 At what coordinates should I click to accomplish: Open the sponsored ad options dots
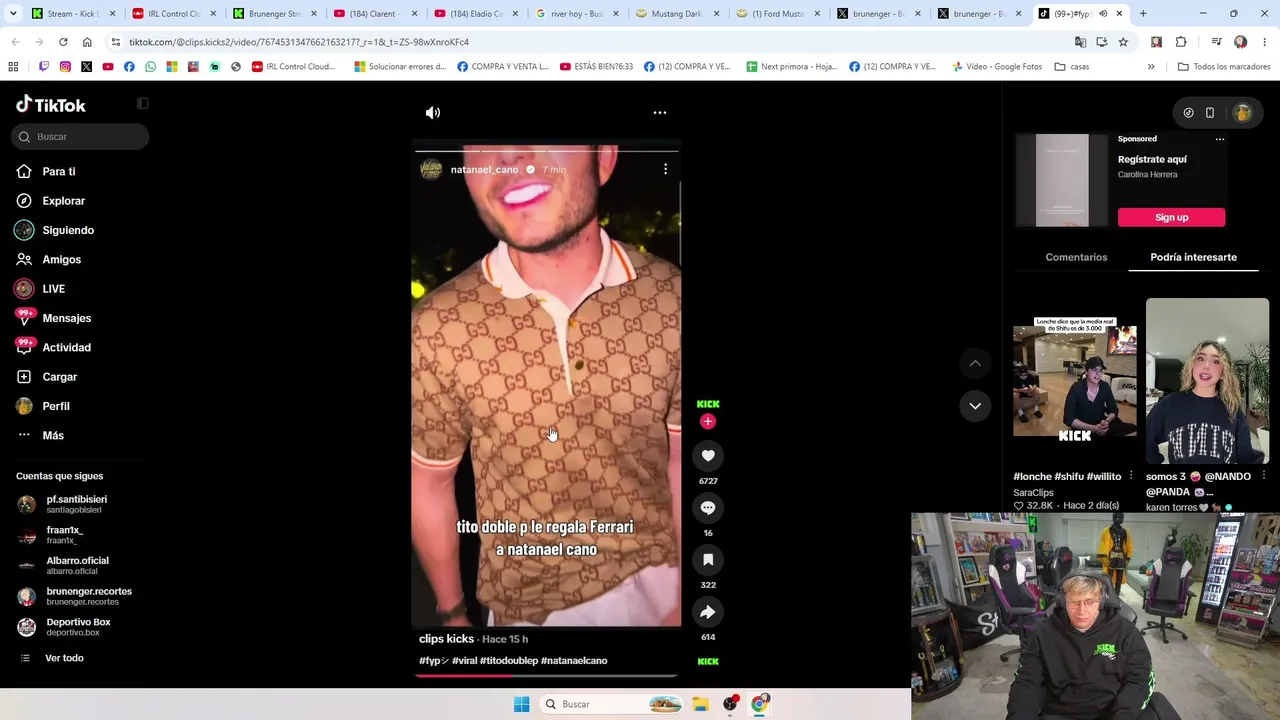[x=1220, y=139]
